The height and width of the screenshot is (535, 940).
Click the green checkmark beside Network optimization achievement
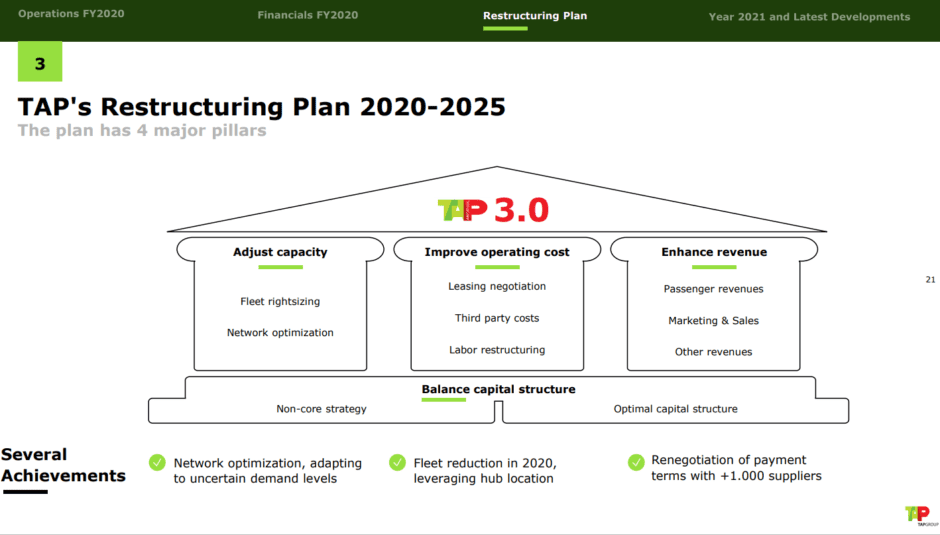tap(157, 462)
